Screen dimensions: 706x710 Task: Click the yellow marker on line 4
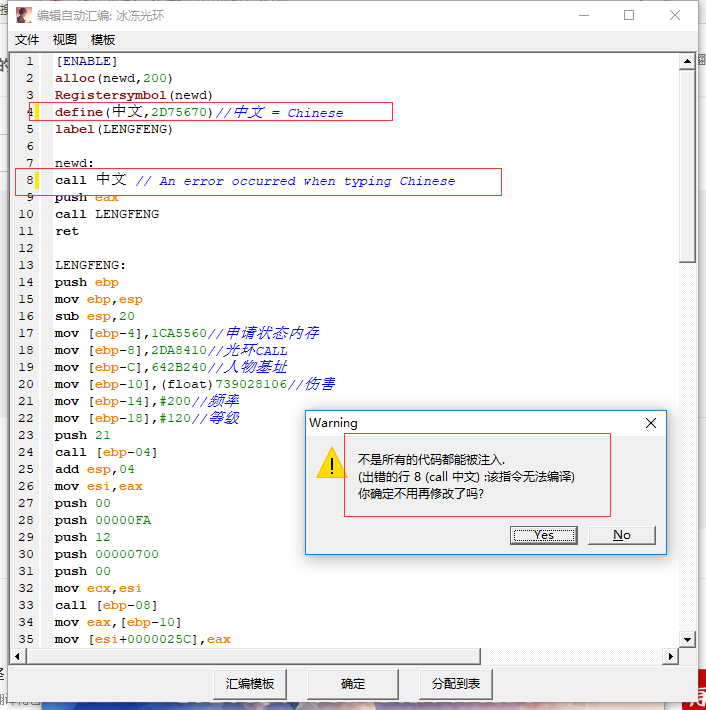pos(38,112)
